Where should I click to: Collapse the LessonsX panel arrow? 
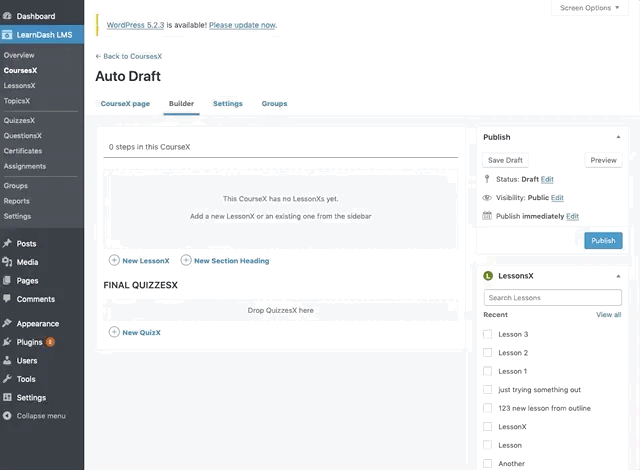tap(618, 276)
